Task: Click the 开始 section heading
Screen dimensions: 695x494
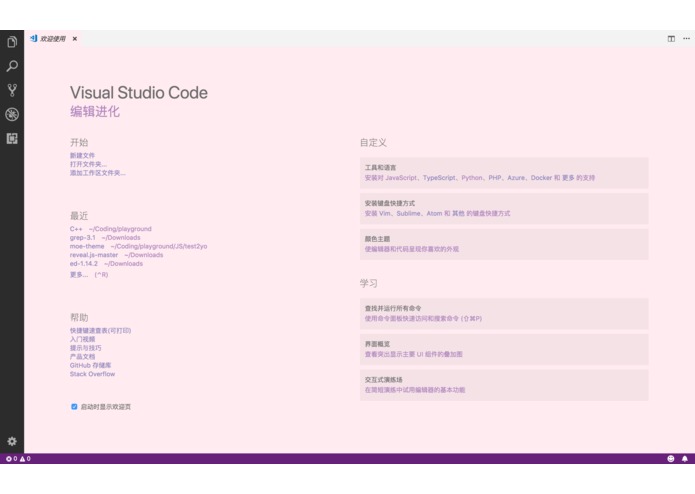Action: 79,142
